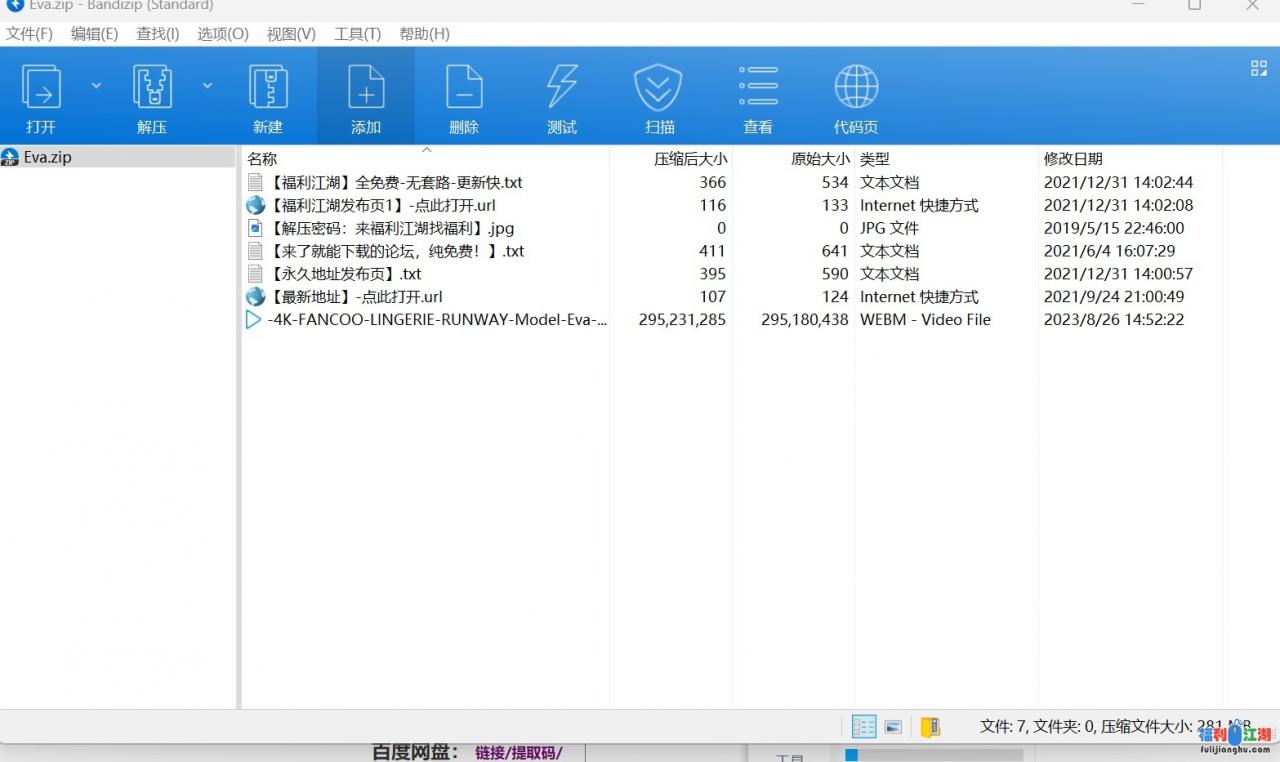Open the 视图(V) menu
Viewport: 1280px width, 762px height.
290,33
